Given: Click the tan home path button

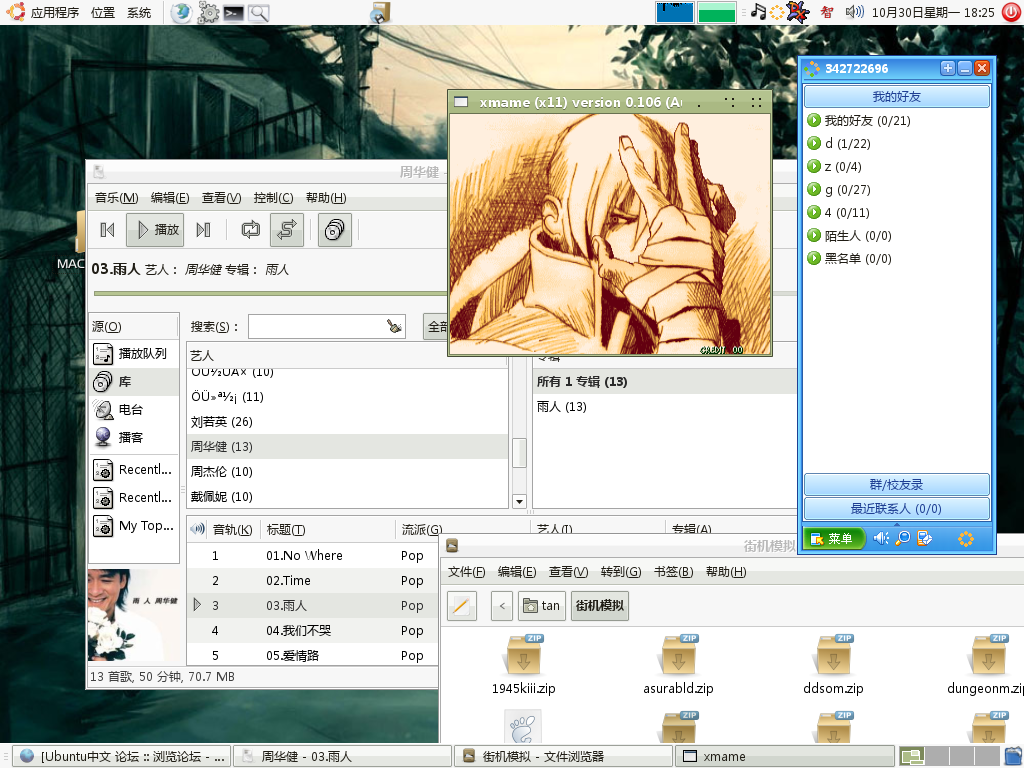Looking at the screenshot, I should pos(542,606).
